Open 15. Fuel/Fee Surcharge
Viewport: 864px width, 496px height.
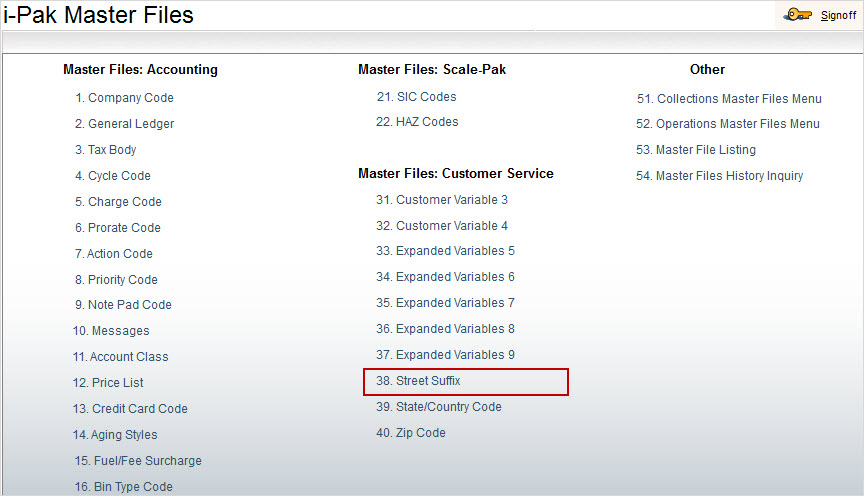(138, 461)
